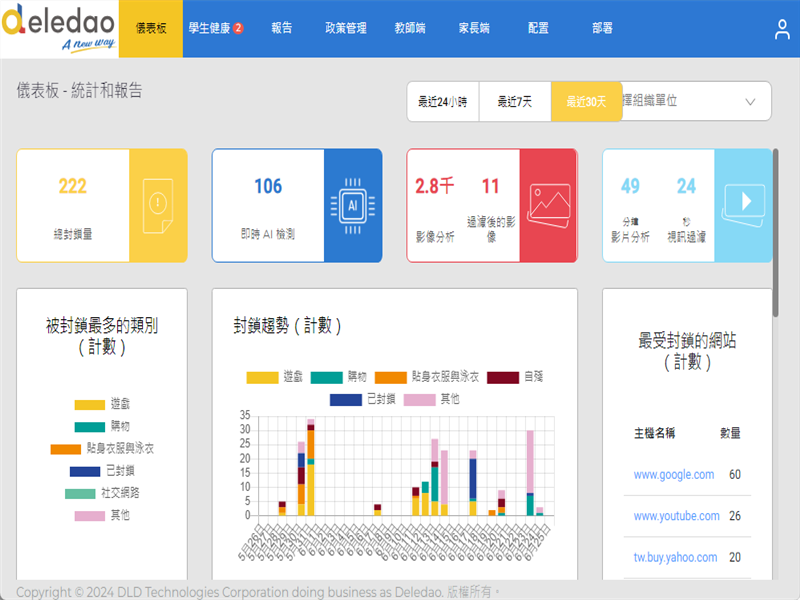Screen dimensions: 800x600
Task: Open the 報告 menu
Action: 282,28
